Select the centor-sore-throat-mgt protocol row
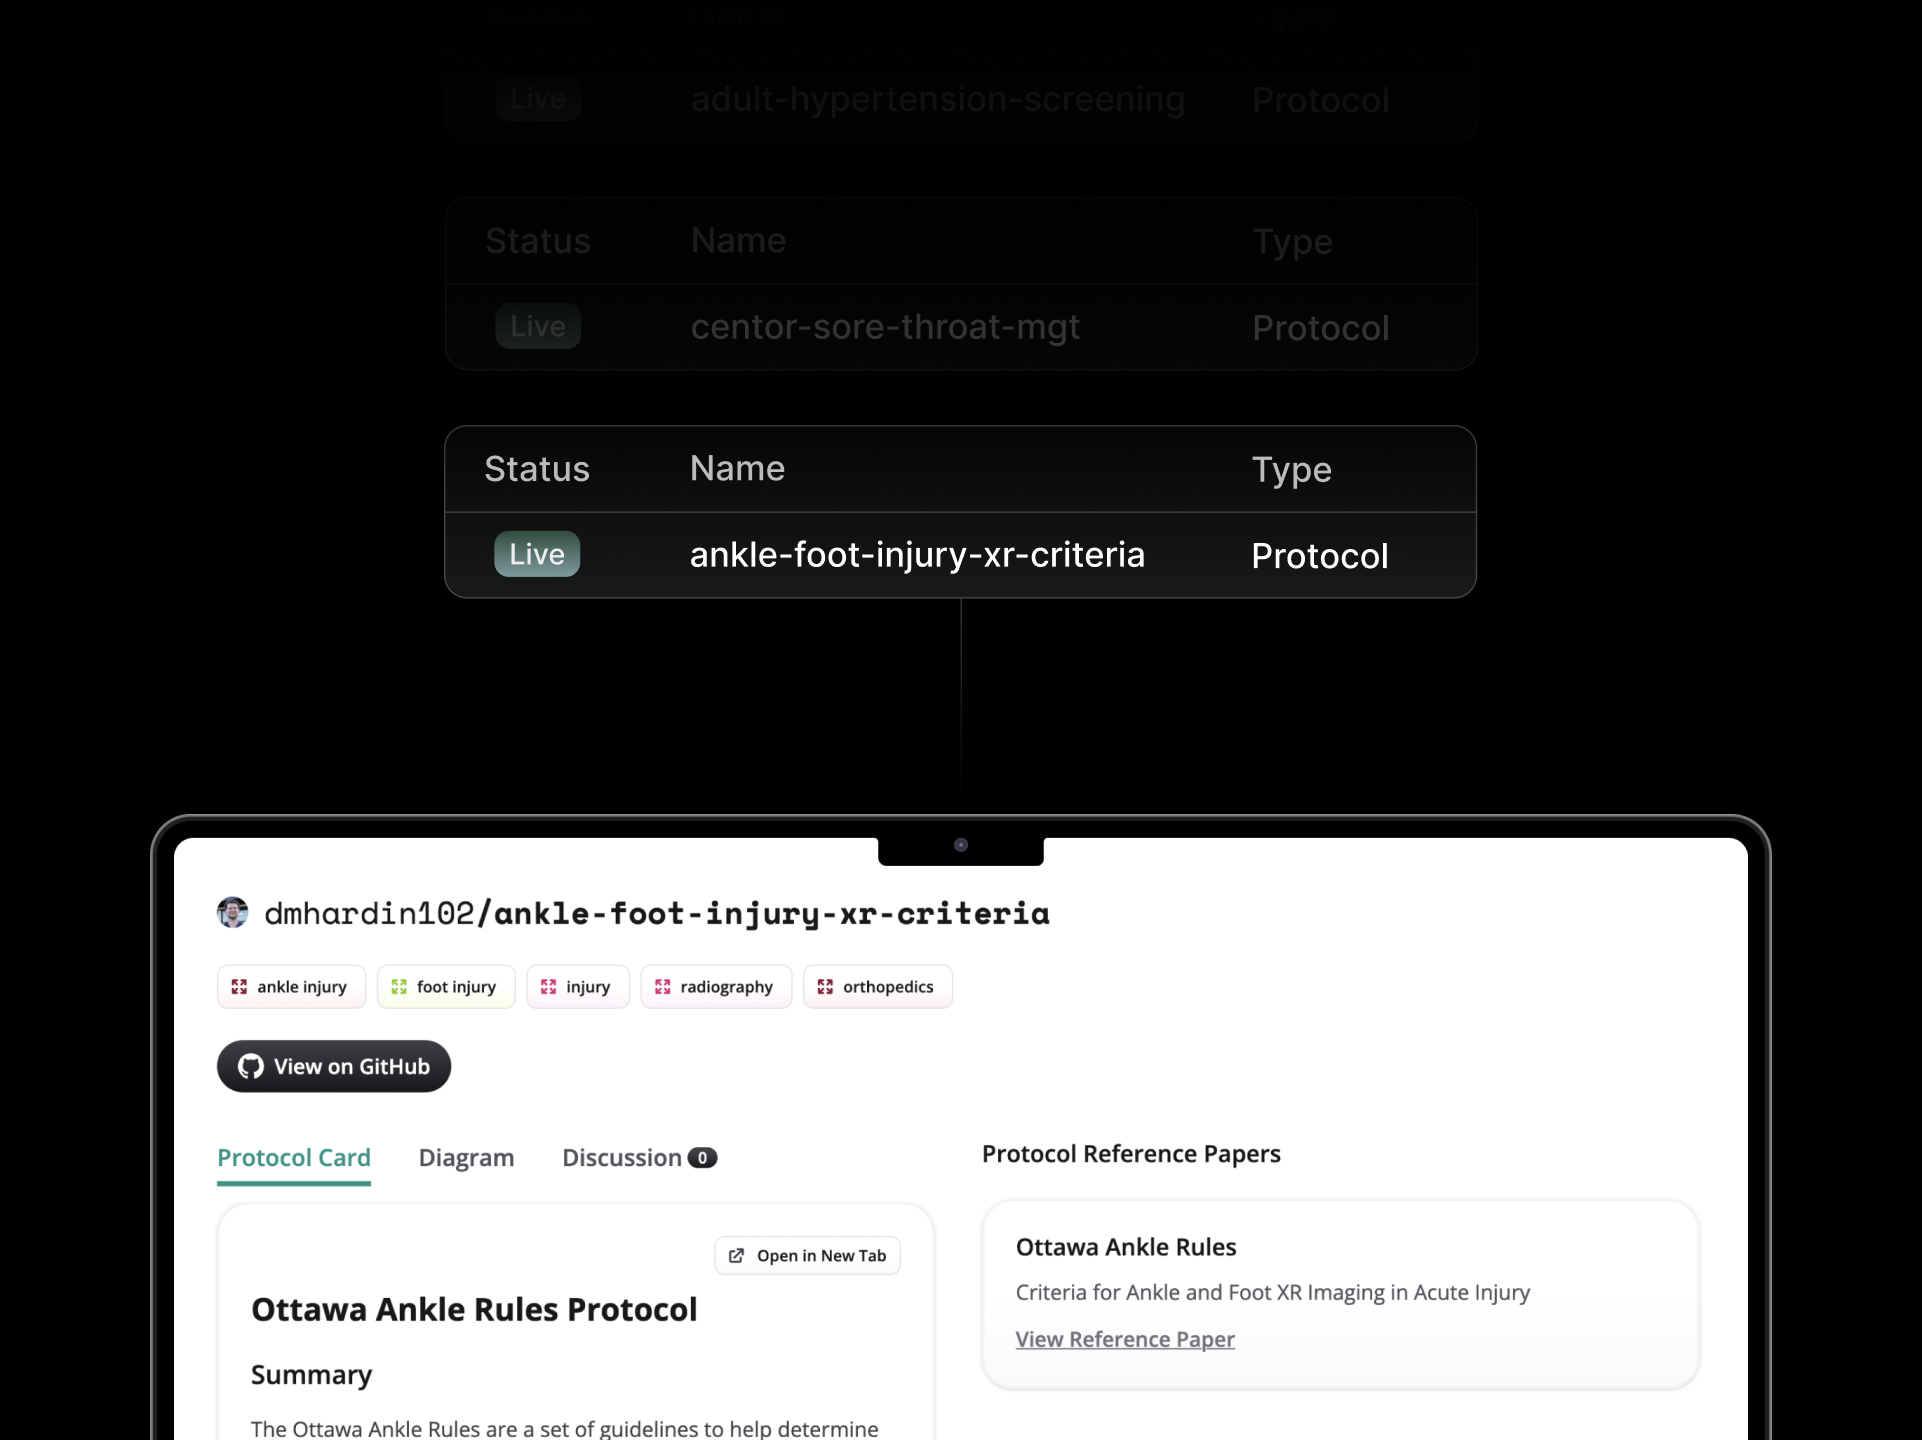1922x1440 pixels. (x=885, y=327)
